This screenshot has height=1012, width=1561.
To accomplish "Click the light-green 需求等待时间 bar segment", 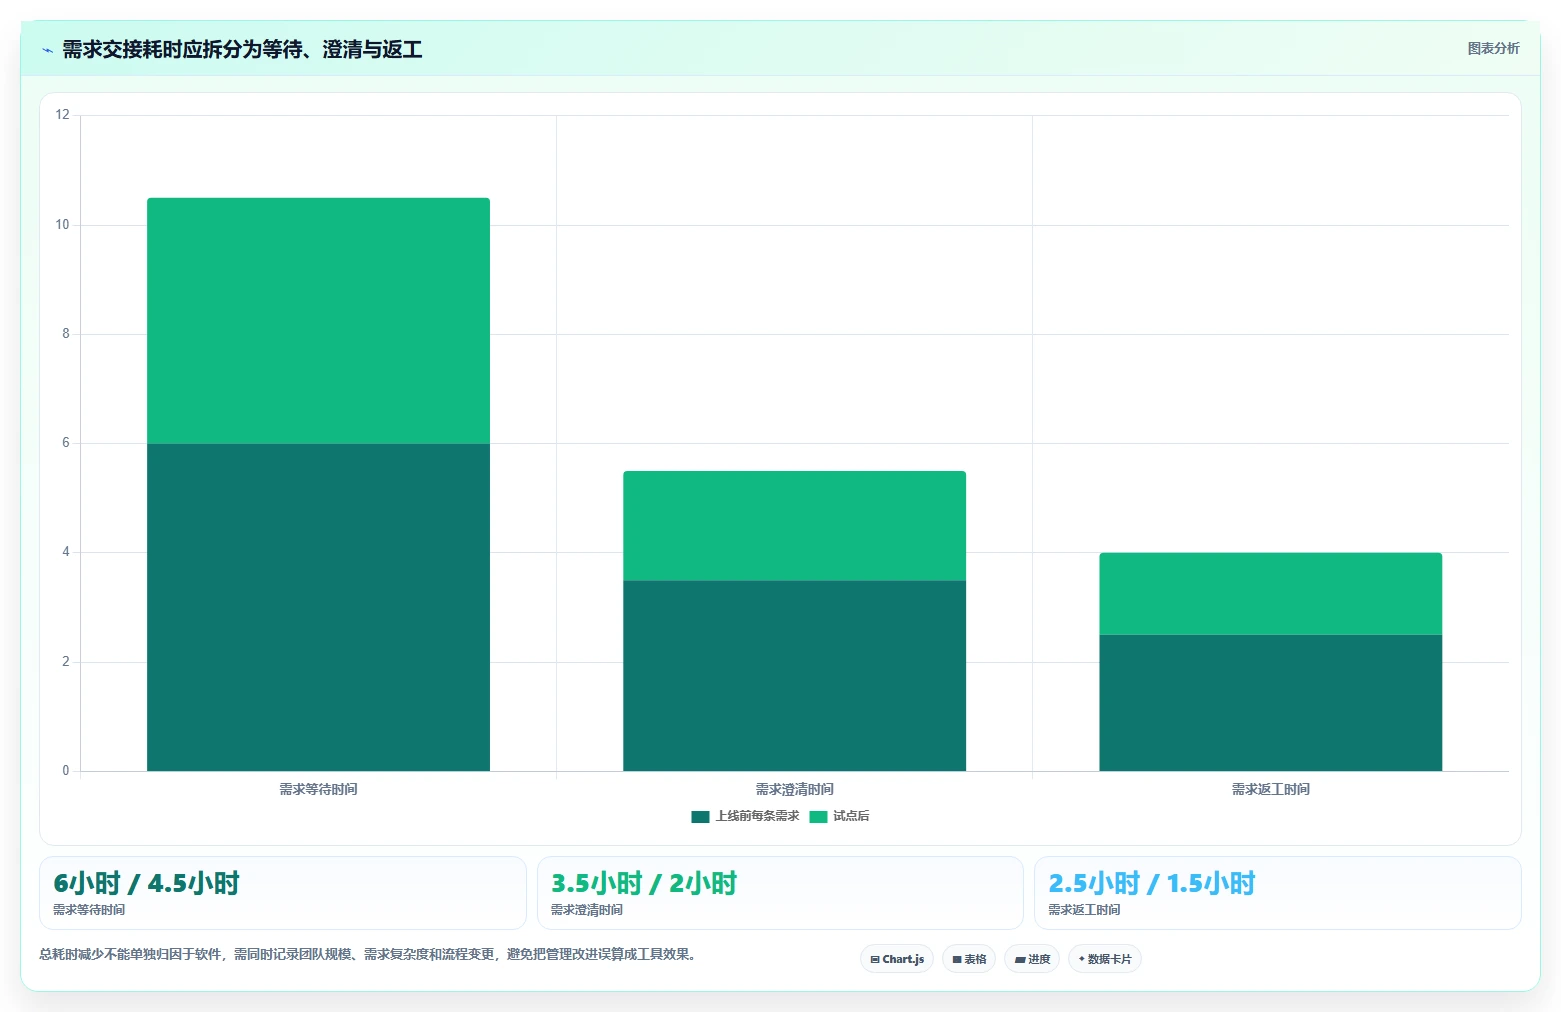I will [318, 321].
